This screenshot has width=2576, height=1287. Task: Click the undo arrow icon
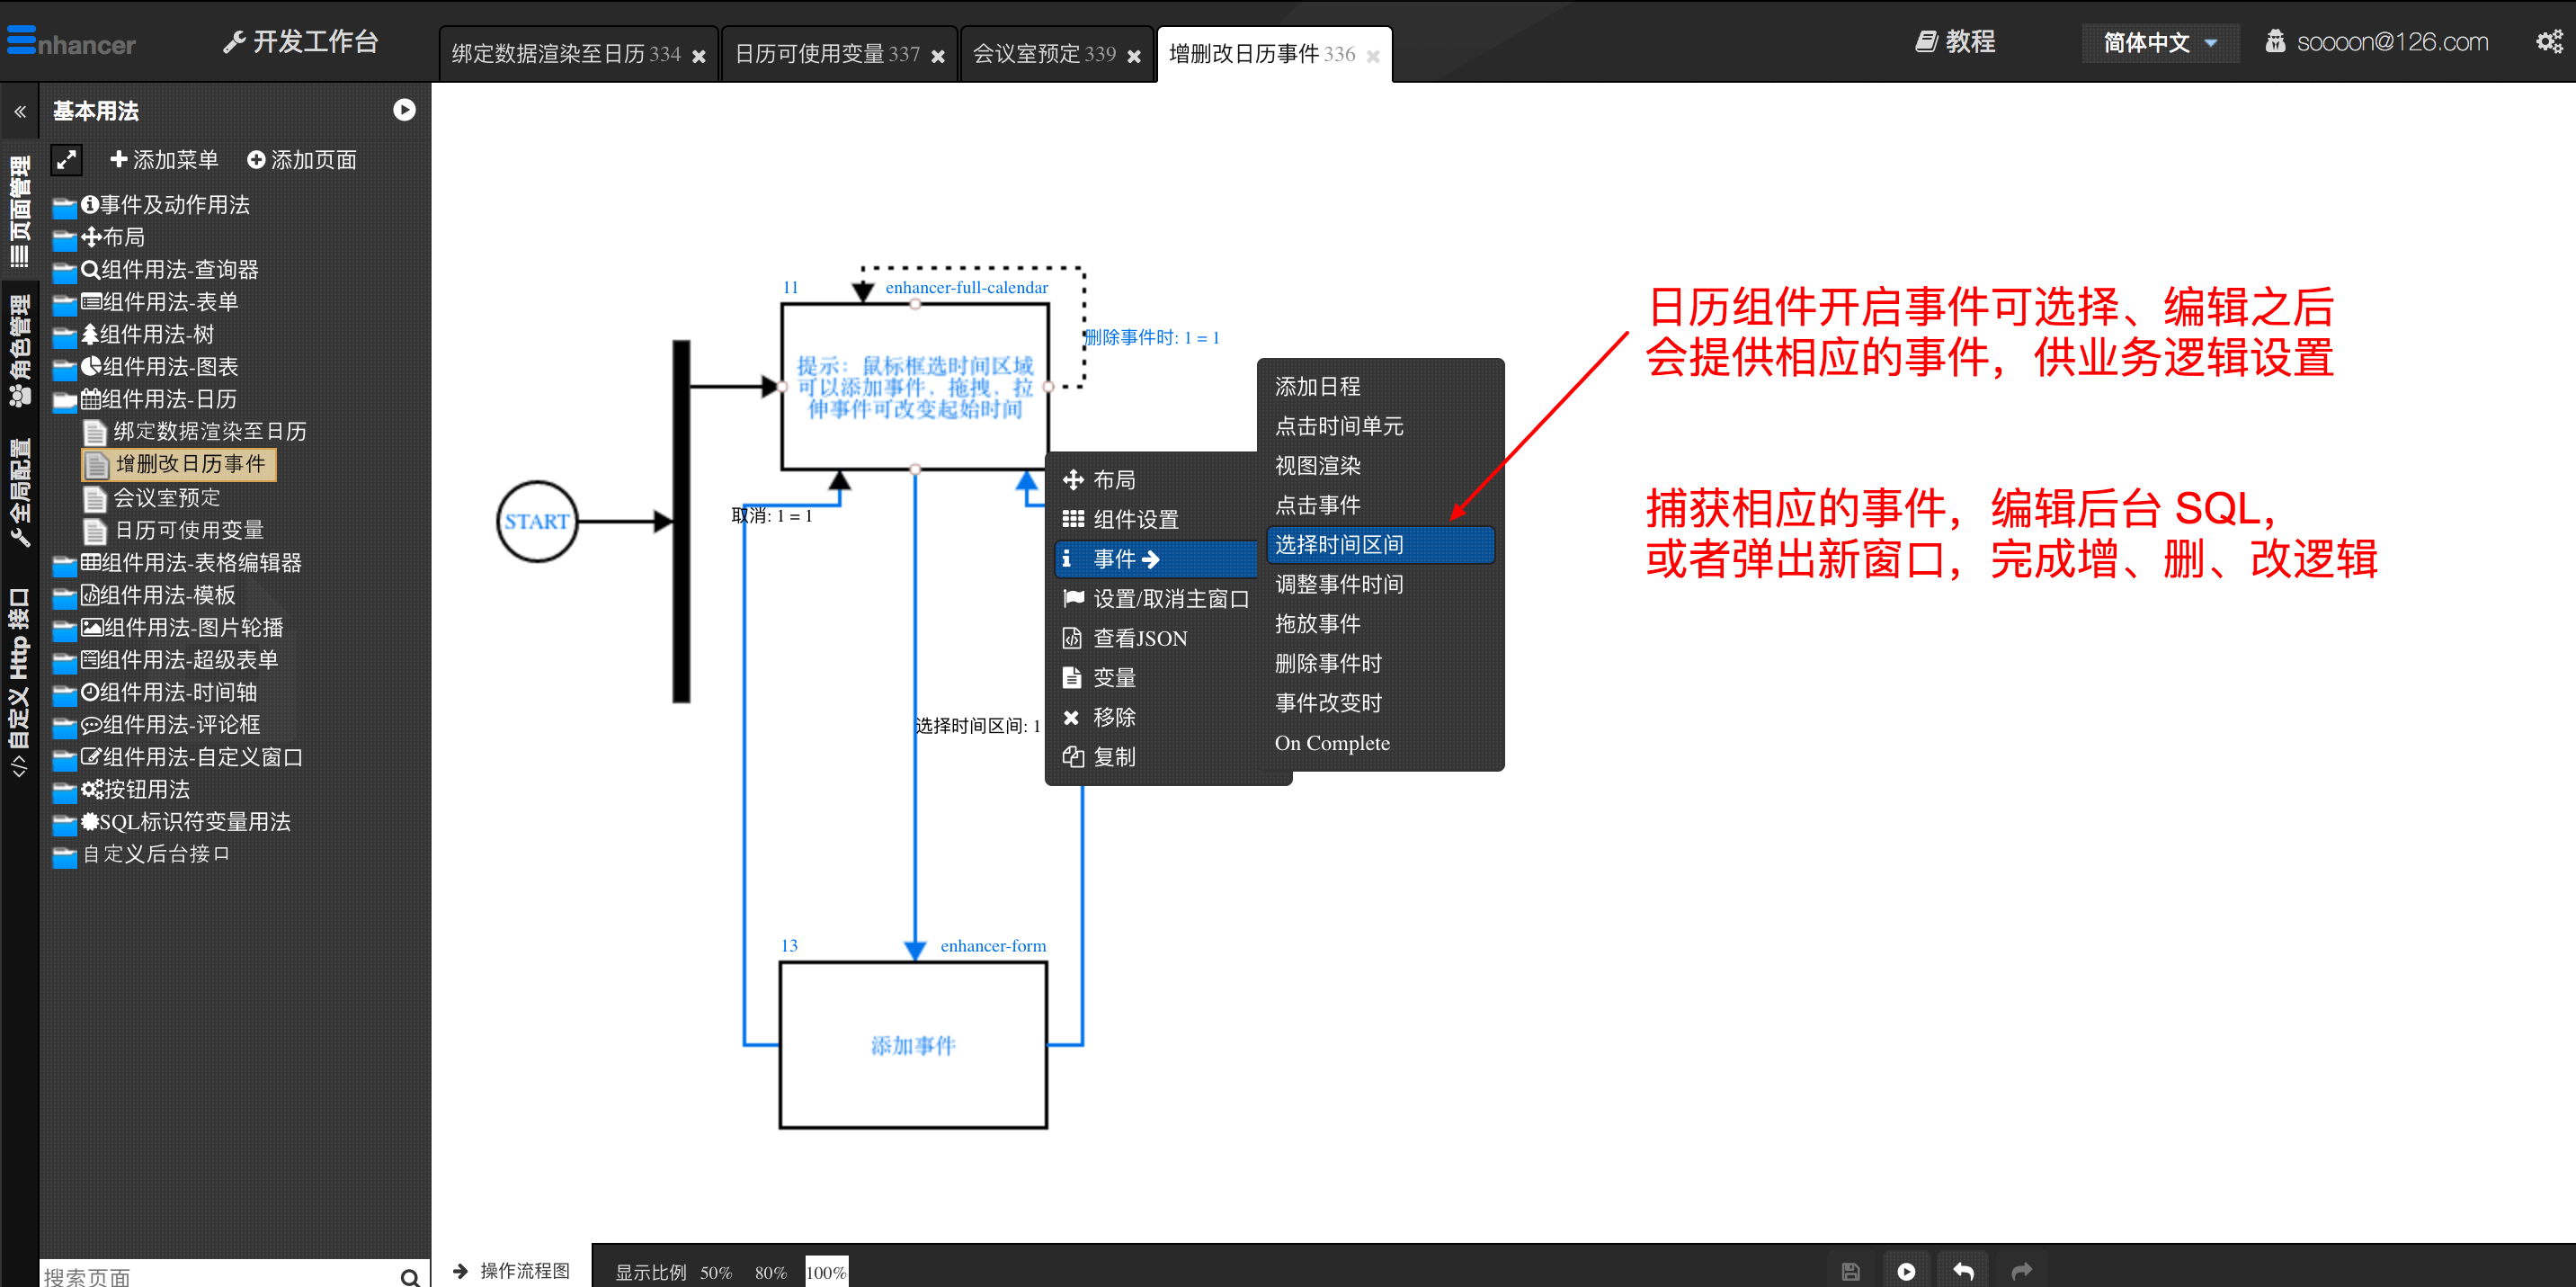pos(1963,1271)
